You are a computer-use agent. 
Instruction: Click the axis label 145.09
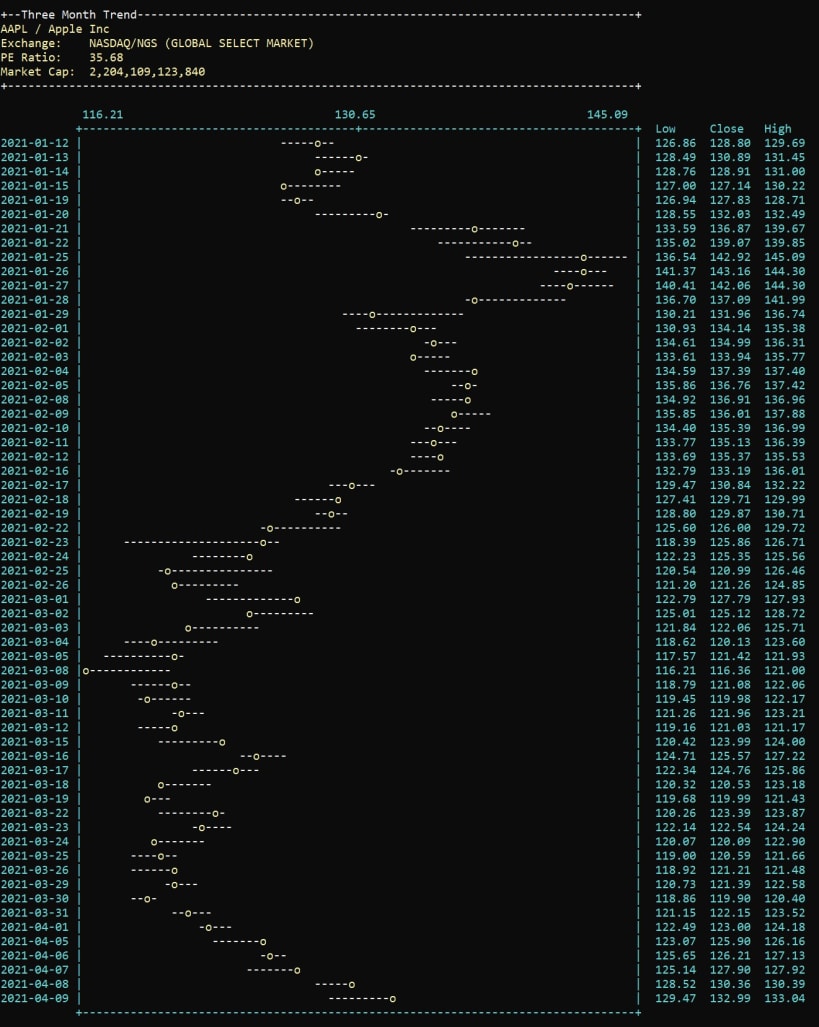tap(607, 115)
